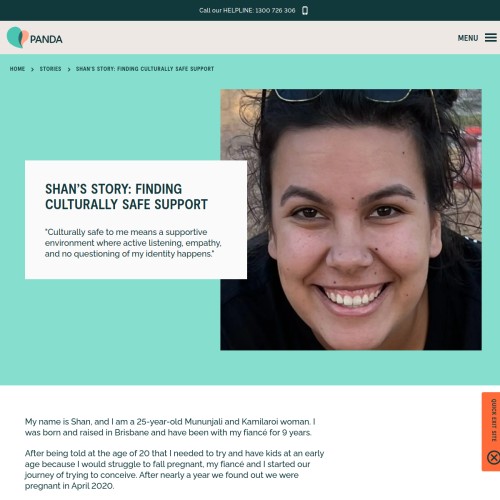The width and height of the screenshot is (500, 500).
Task: Click the sunglasses on Shan's head
Action: 343,95
